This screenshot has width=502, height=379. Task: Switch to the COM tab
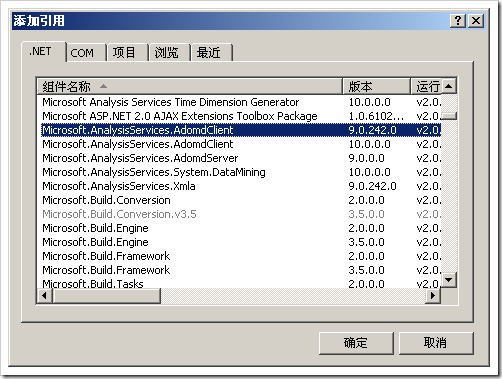86,53
